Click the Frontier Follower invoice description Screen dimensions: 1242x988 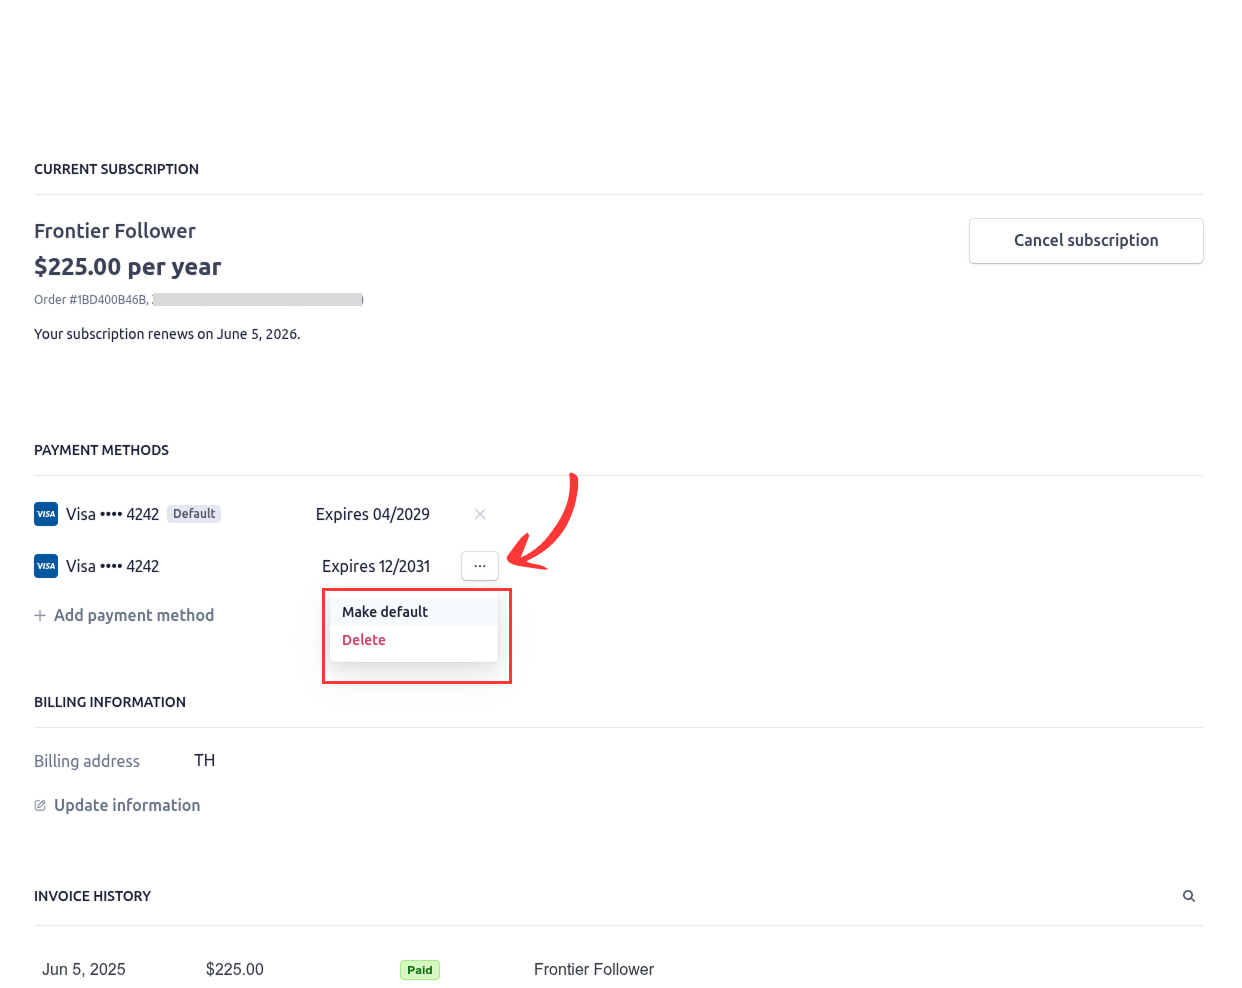(x=594, y=969)
